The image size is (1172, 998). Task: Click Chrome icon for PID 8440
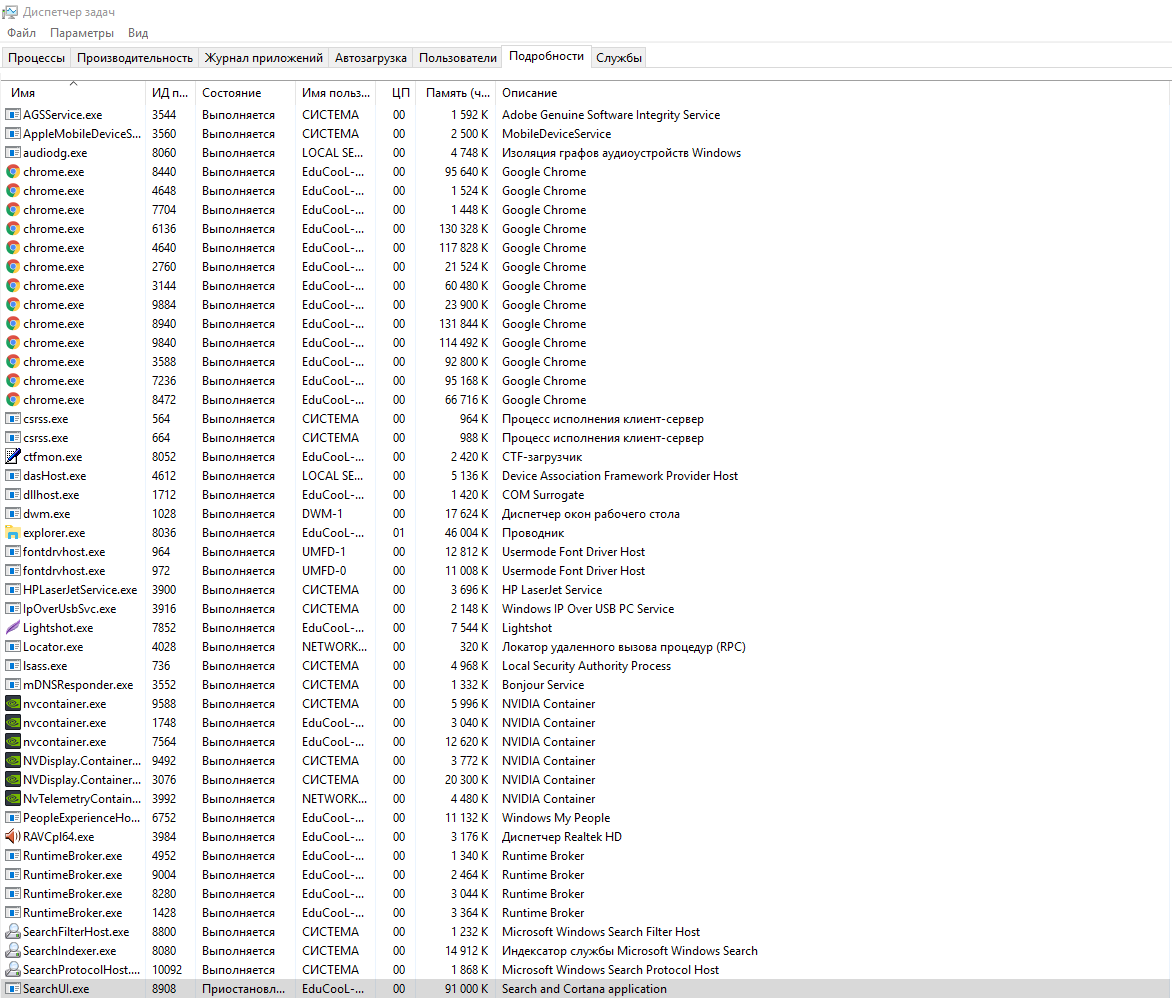13,172
